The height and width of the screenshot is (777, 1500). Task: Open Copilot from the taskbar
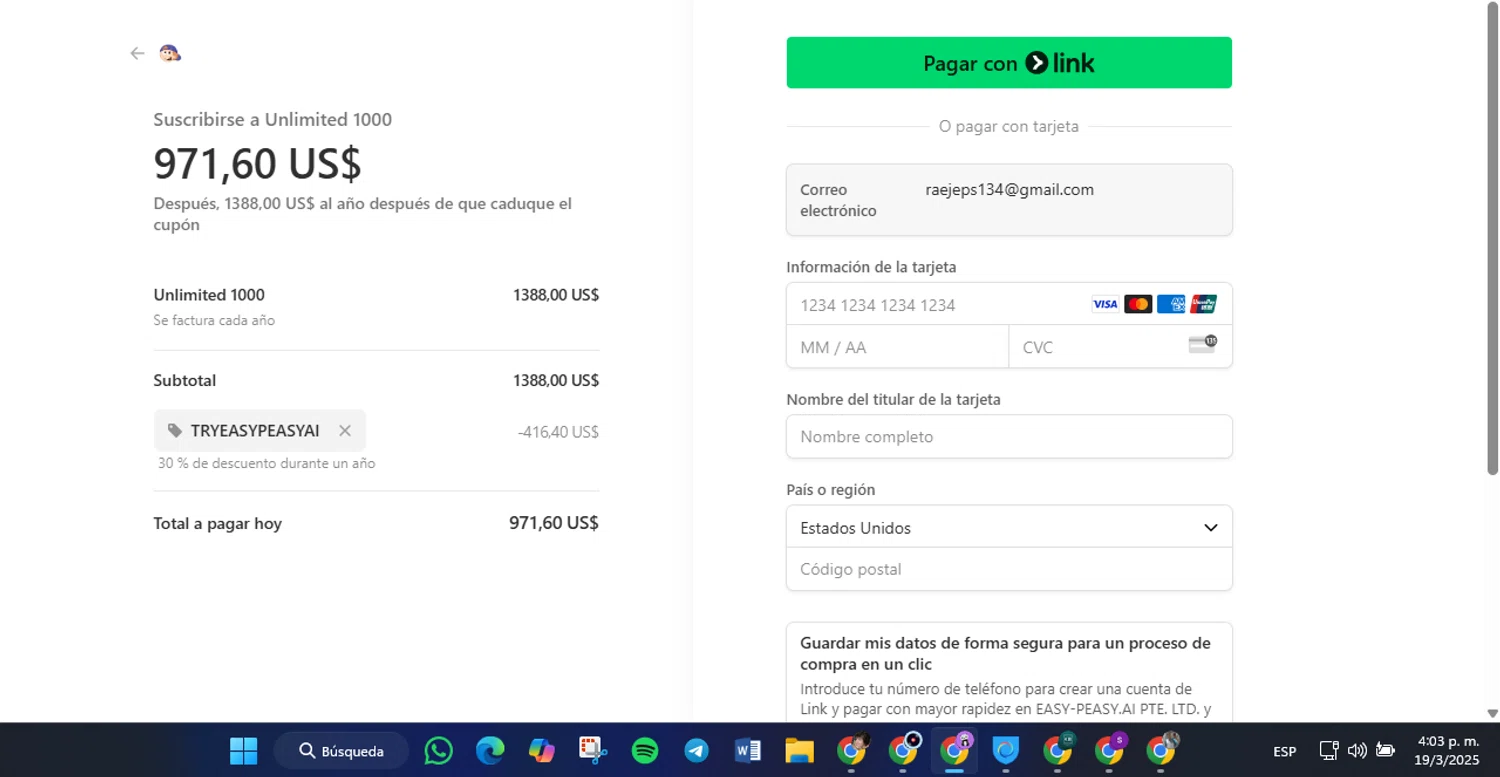pyautogui.click(x=542, y=750)
